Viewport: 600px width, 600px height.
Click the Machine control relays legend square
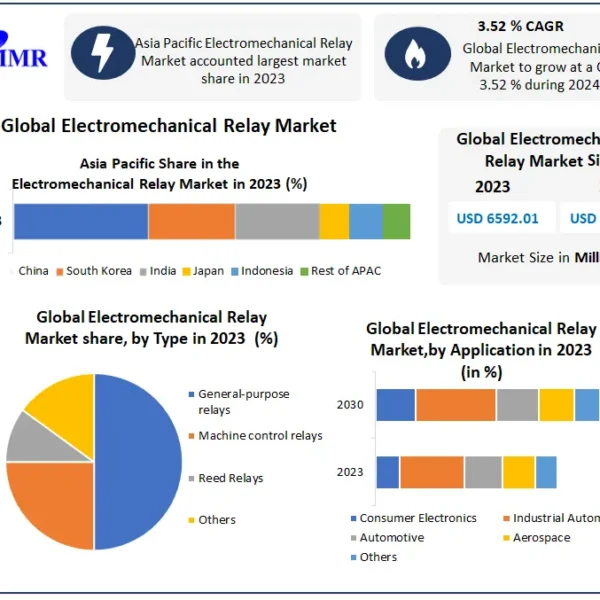tap(192, 436)
